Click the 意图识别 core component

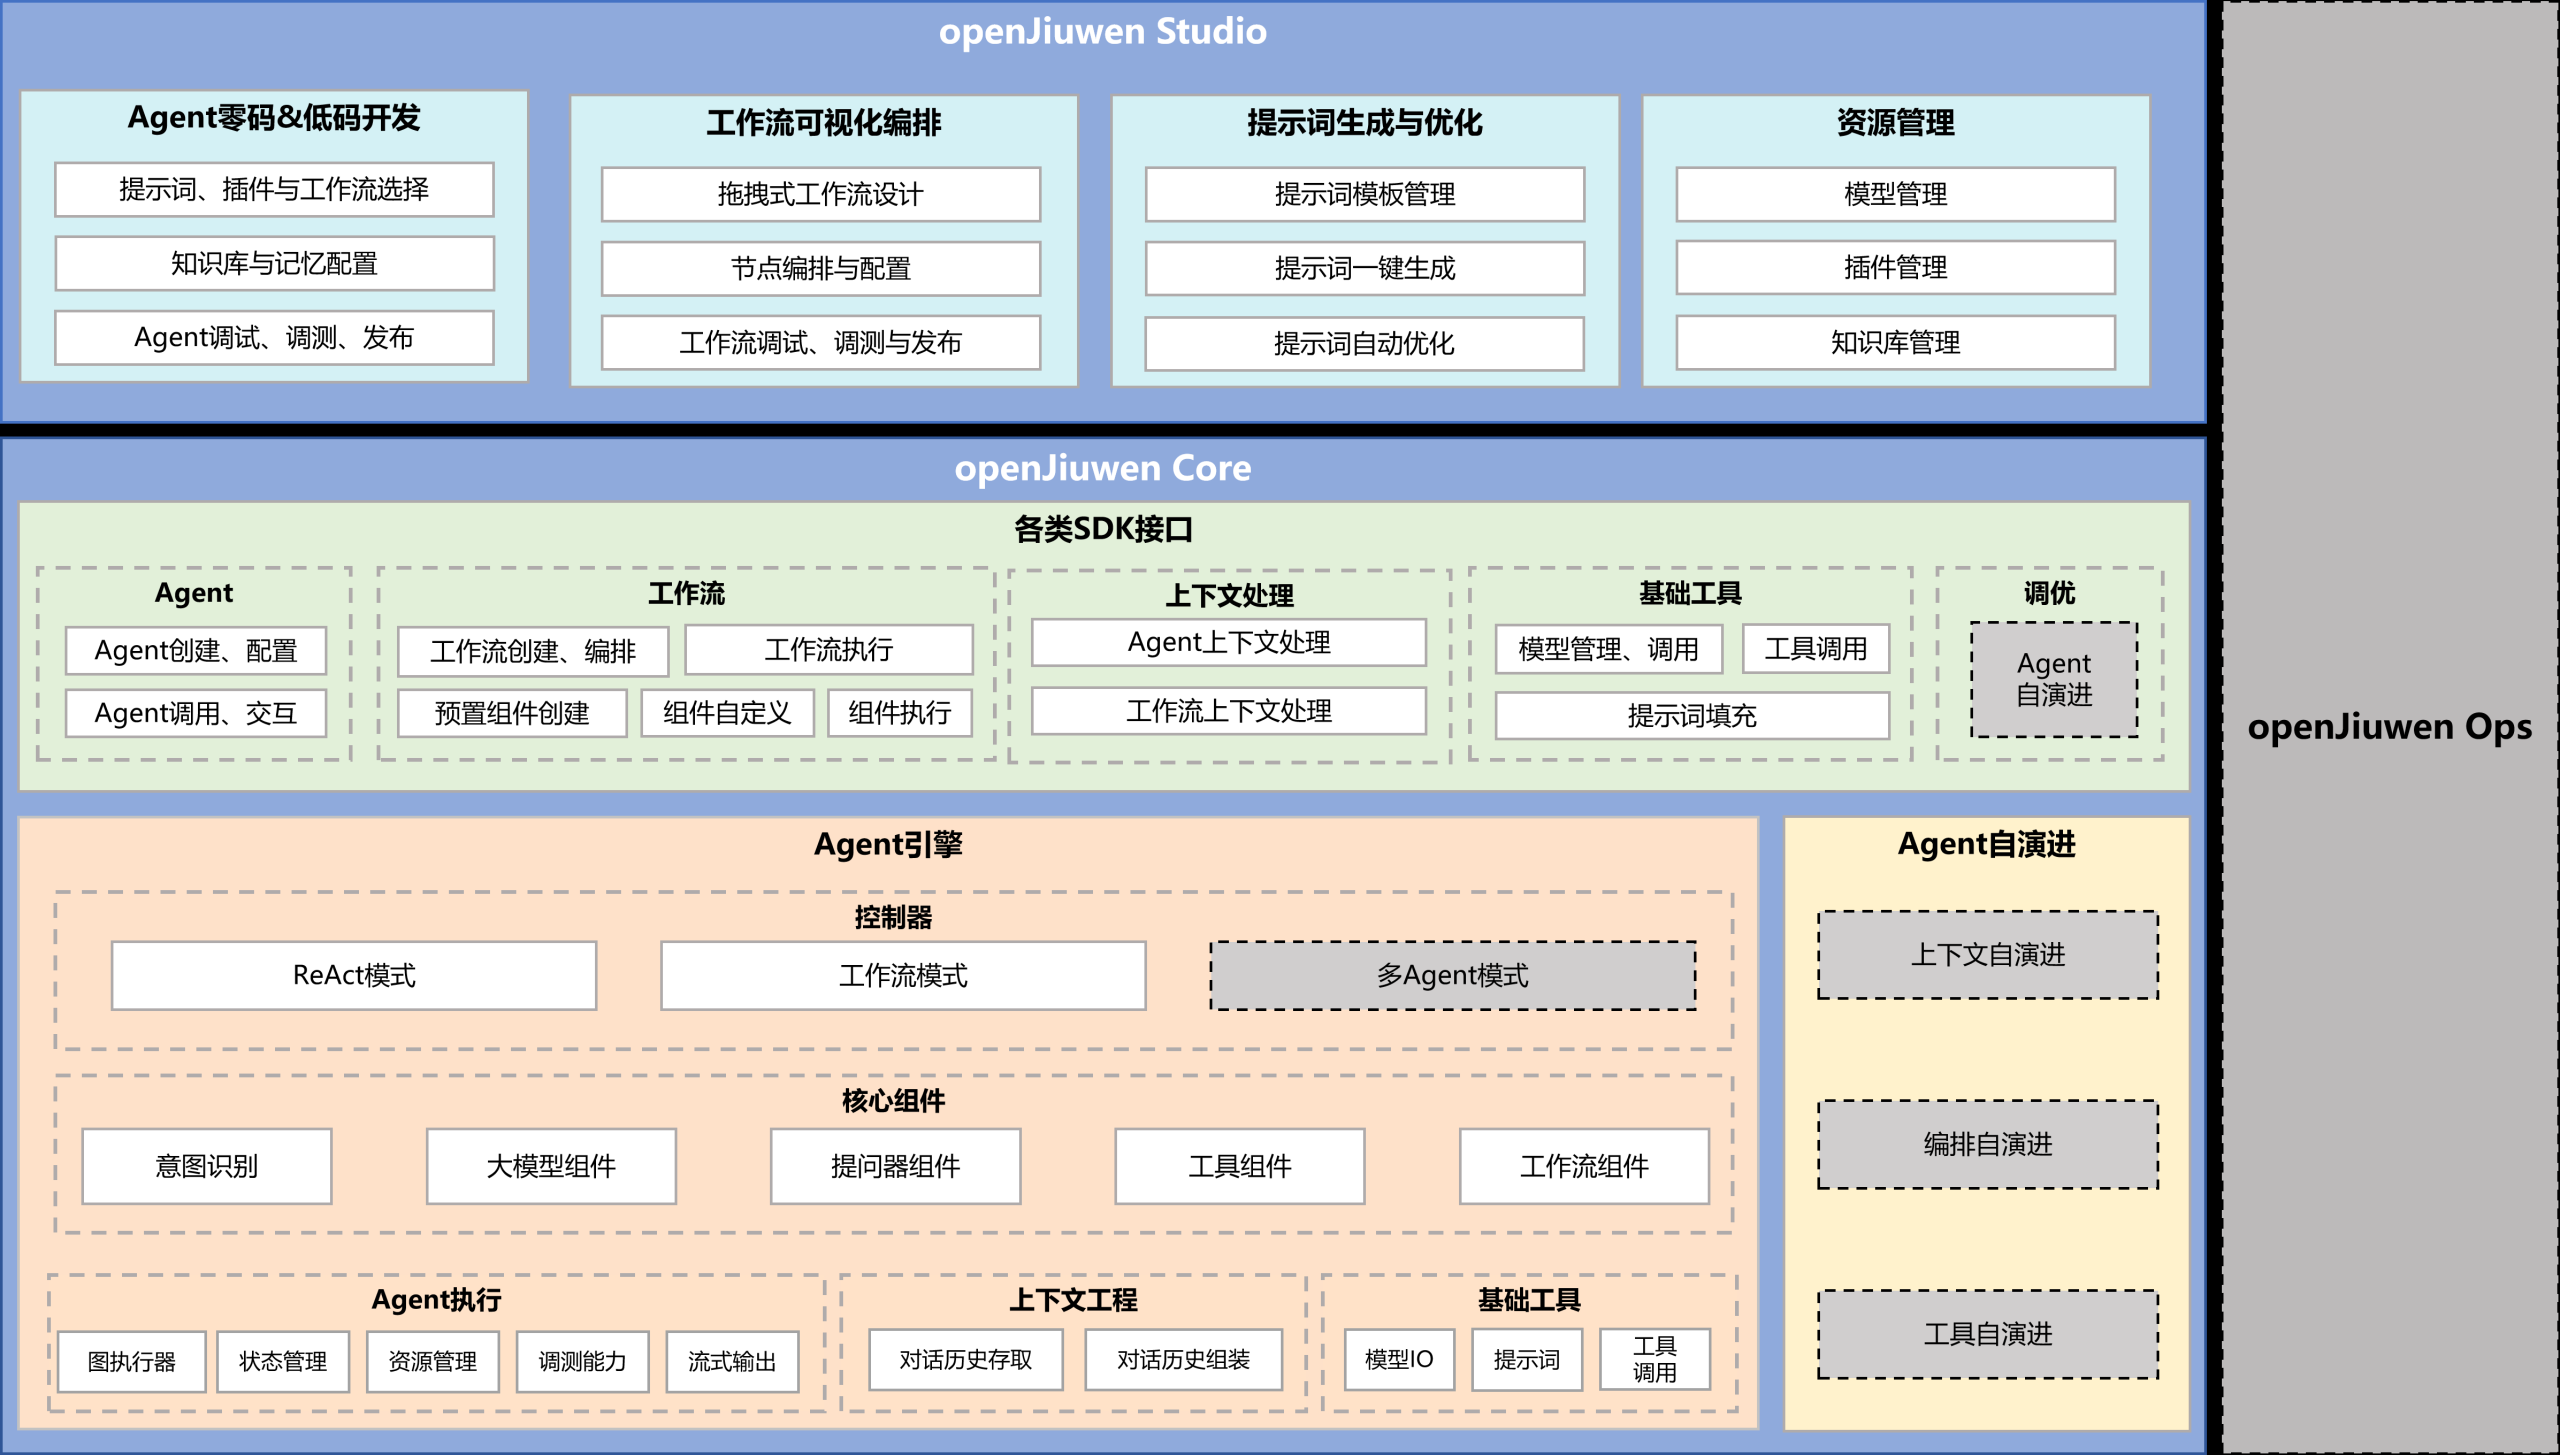pos(207,1166)
